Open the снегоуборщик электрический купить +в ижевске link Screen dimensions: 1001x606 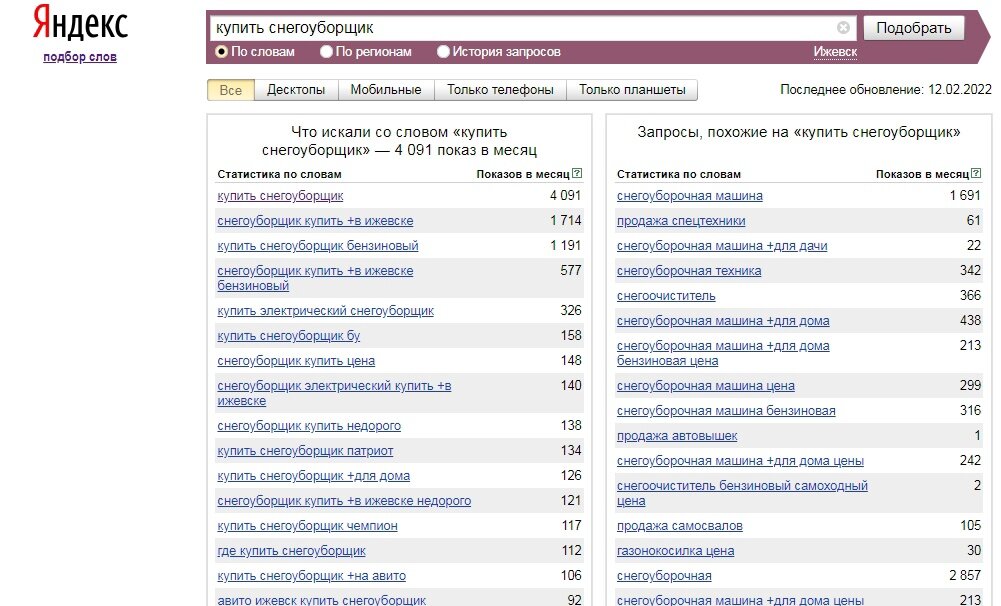click(x=334, y=393)
